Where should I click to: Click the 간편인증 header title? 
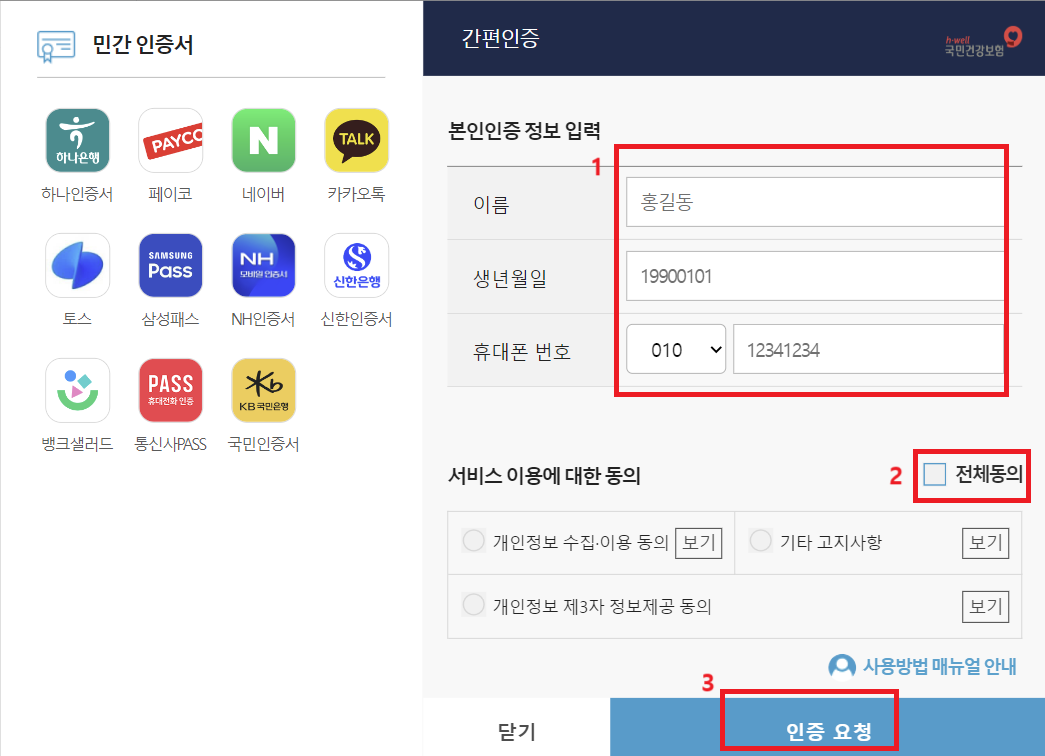(x=501, y=38)
